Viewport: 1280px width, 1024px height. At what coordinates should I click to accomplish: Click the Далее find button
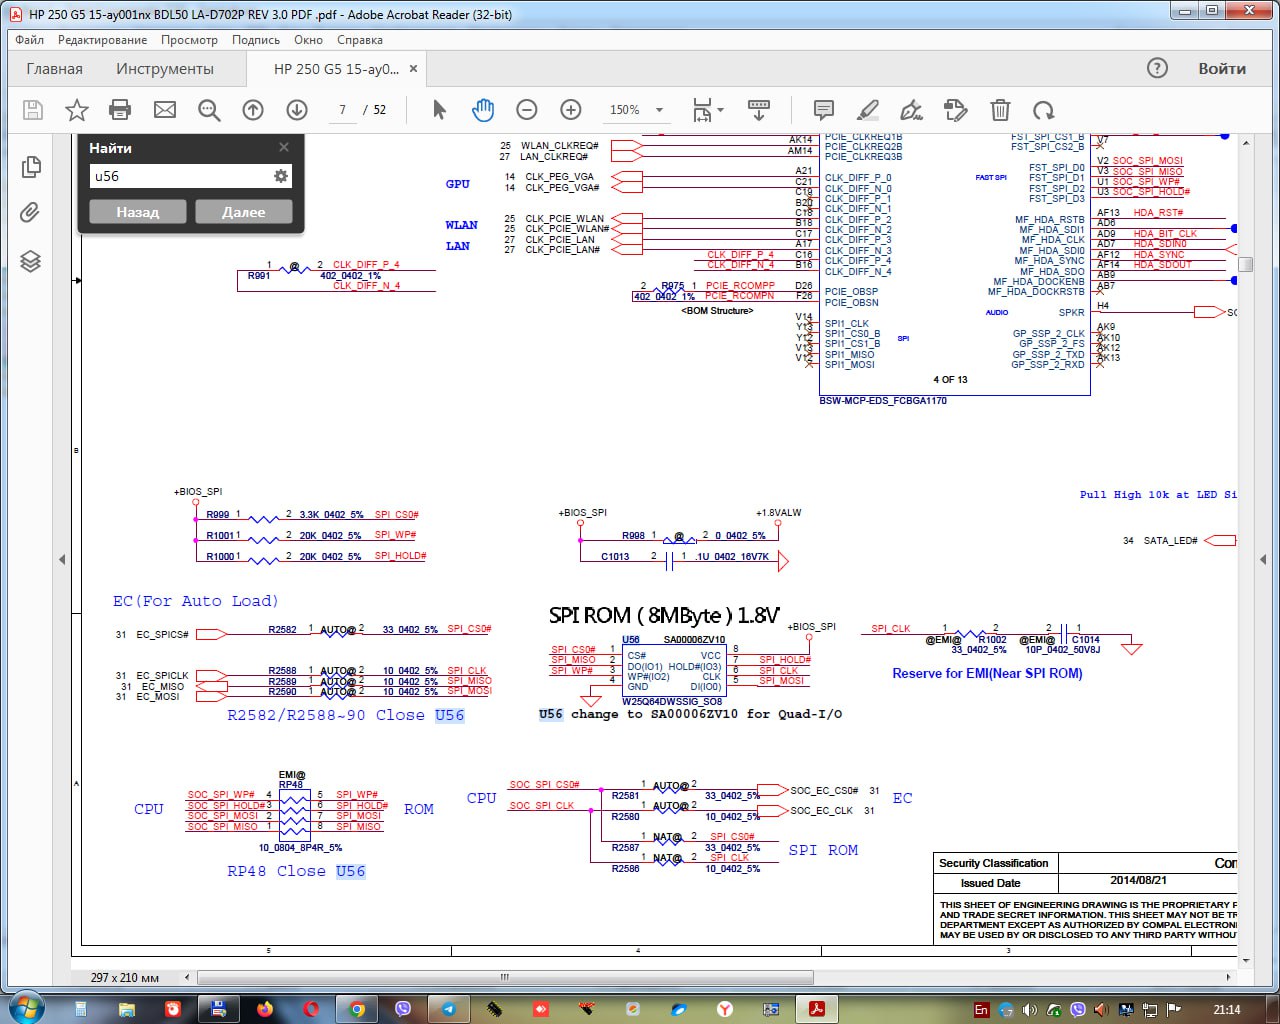(x=244, y=212)
